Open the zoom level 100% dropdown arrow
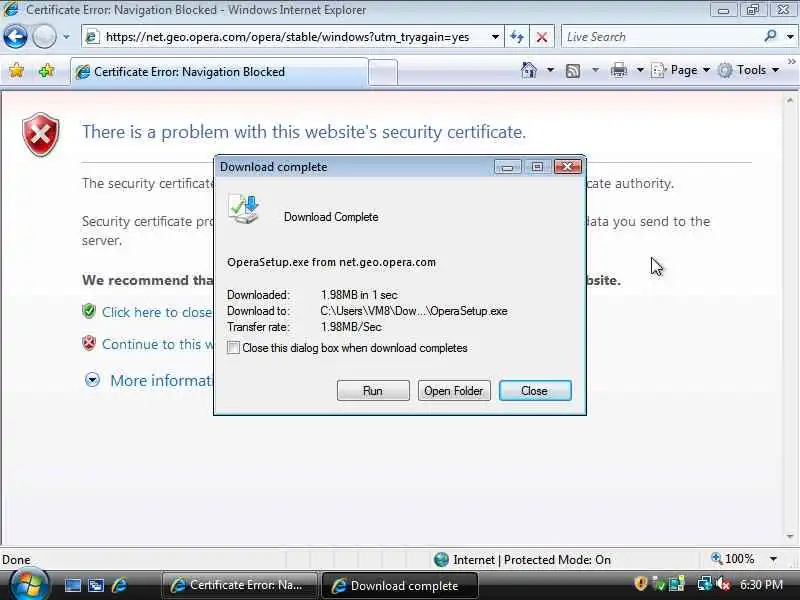 (x=773, y=559)
